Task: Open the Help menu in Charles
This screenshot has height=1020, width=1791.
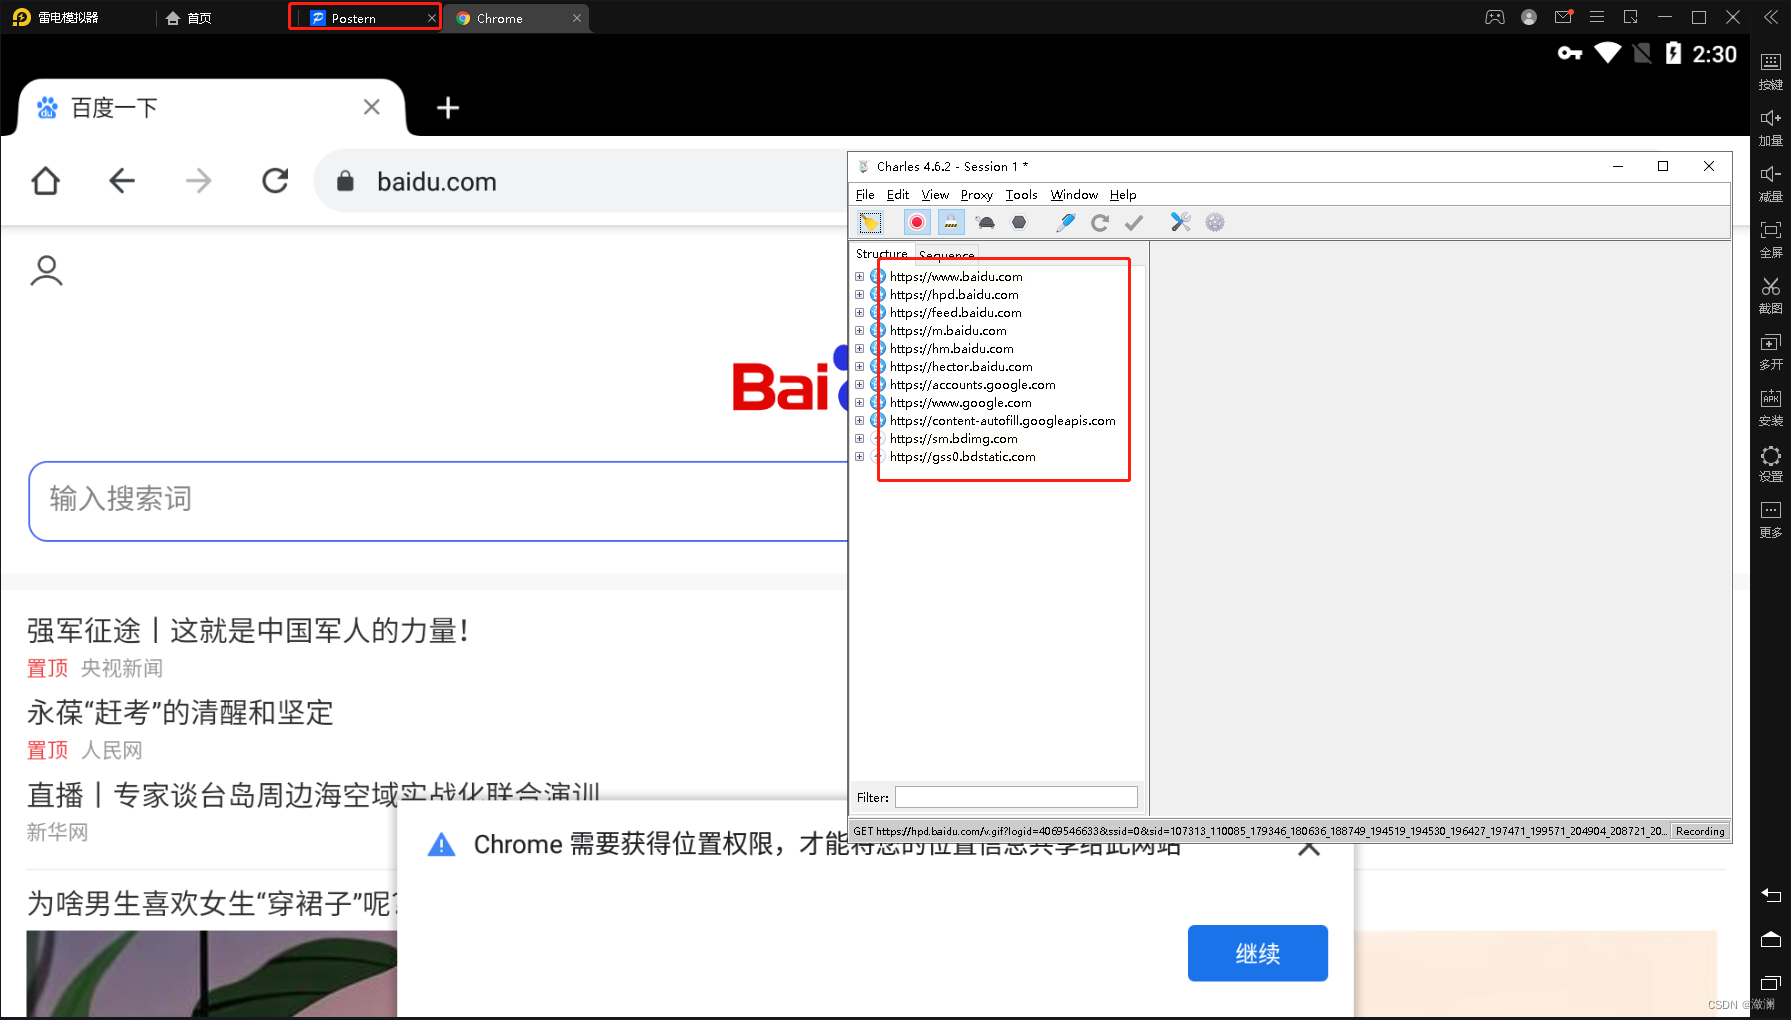Action: [x=1123, y=195]
